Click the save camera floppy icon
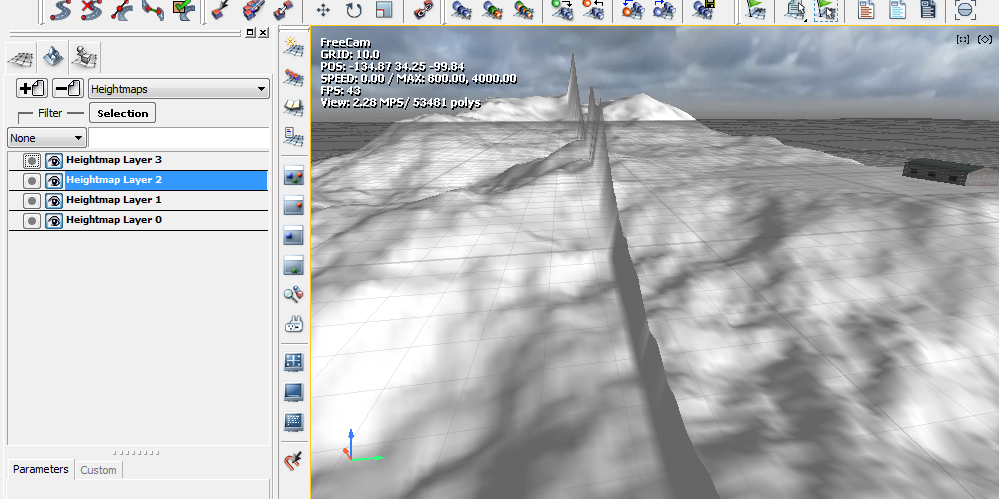 pos(703,10)
